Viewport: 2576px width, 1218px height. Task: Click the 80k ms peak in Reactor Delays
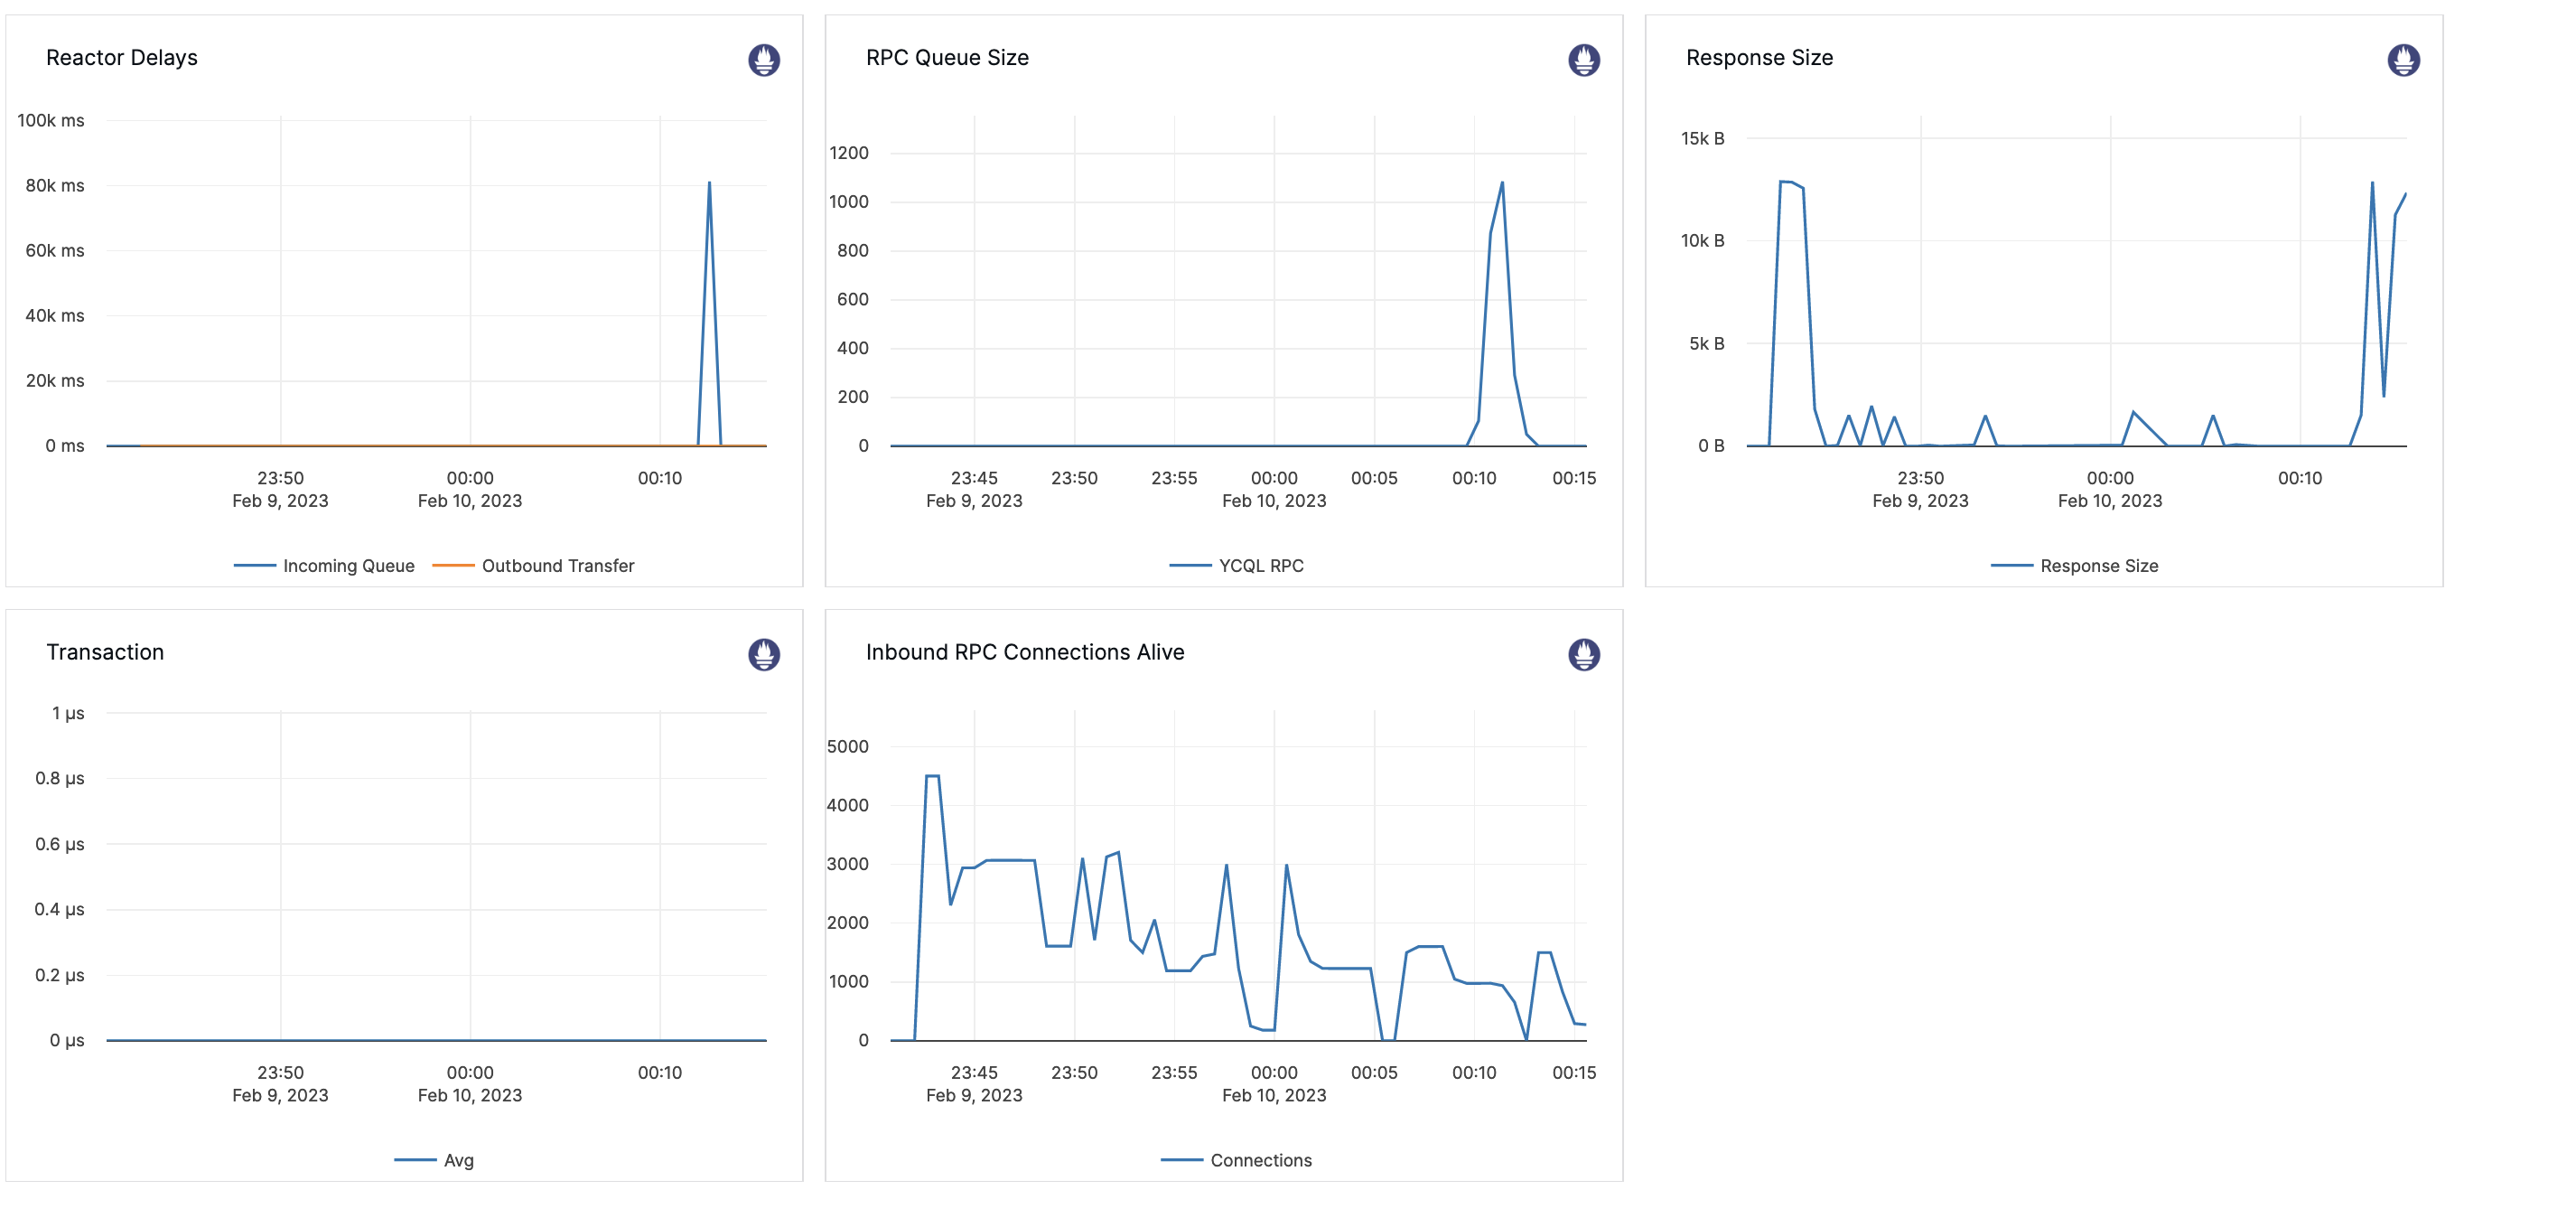[709, 183]
